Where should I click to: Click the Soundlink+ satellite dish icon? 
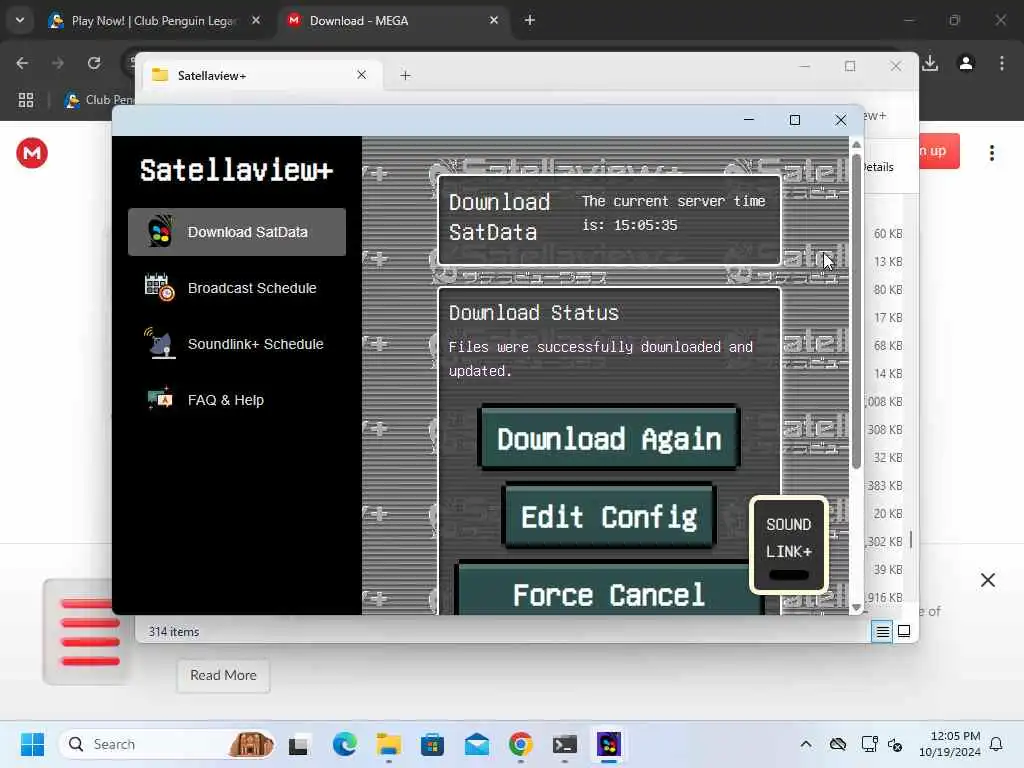(x=160, y=343)
